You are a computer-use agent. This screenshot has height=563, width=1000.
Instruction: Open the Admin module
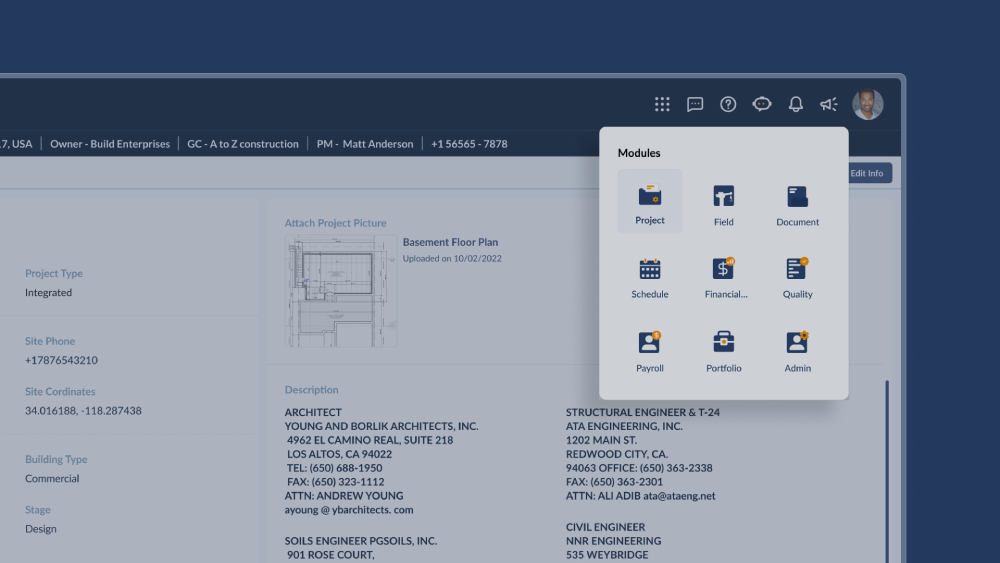click(x=797, y=351)
